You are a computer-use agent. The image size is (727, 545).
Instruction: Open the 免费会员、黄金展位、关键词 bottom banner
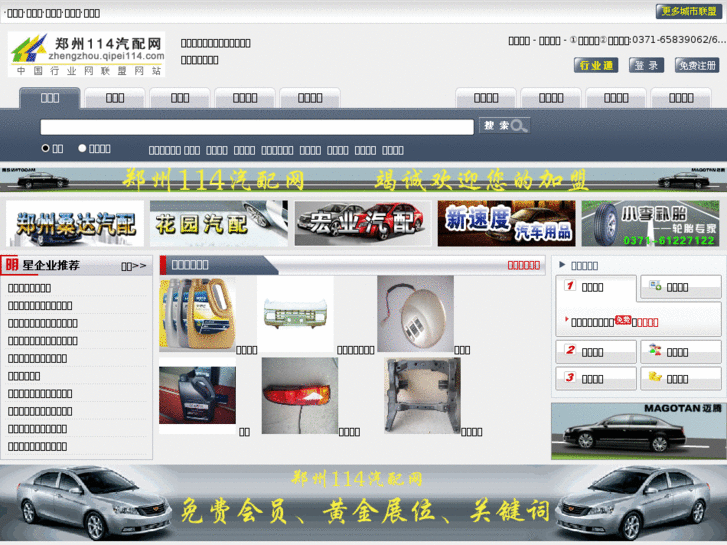(x=364, y=504)
